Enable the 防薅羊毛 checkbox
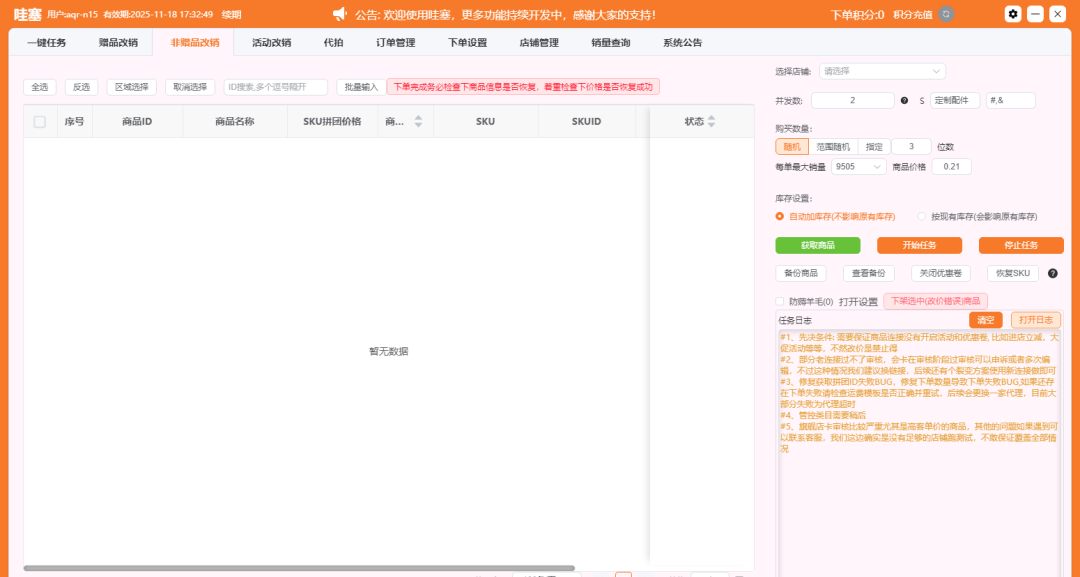The width and height of the screenshot is (1080, 577). coord(780,301)
